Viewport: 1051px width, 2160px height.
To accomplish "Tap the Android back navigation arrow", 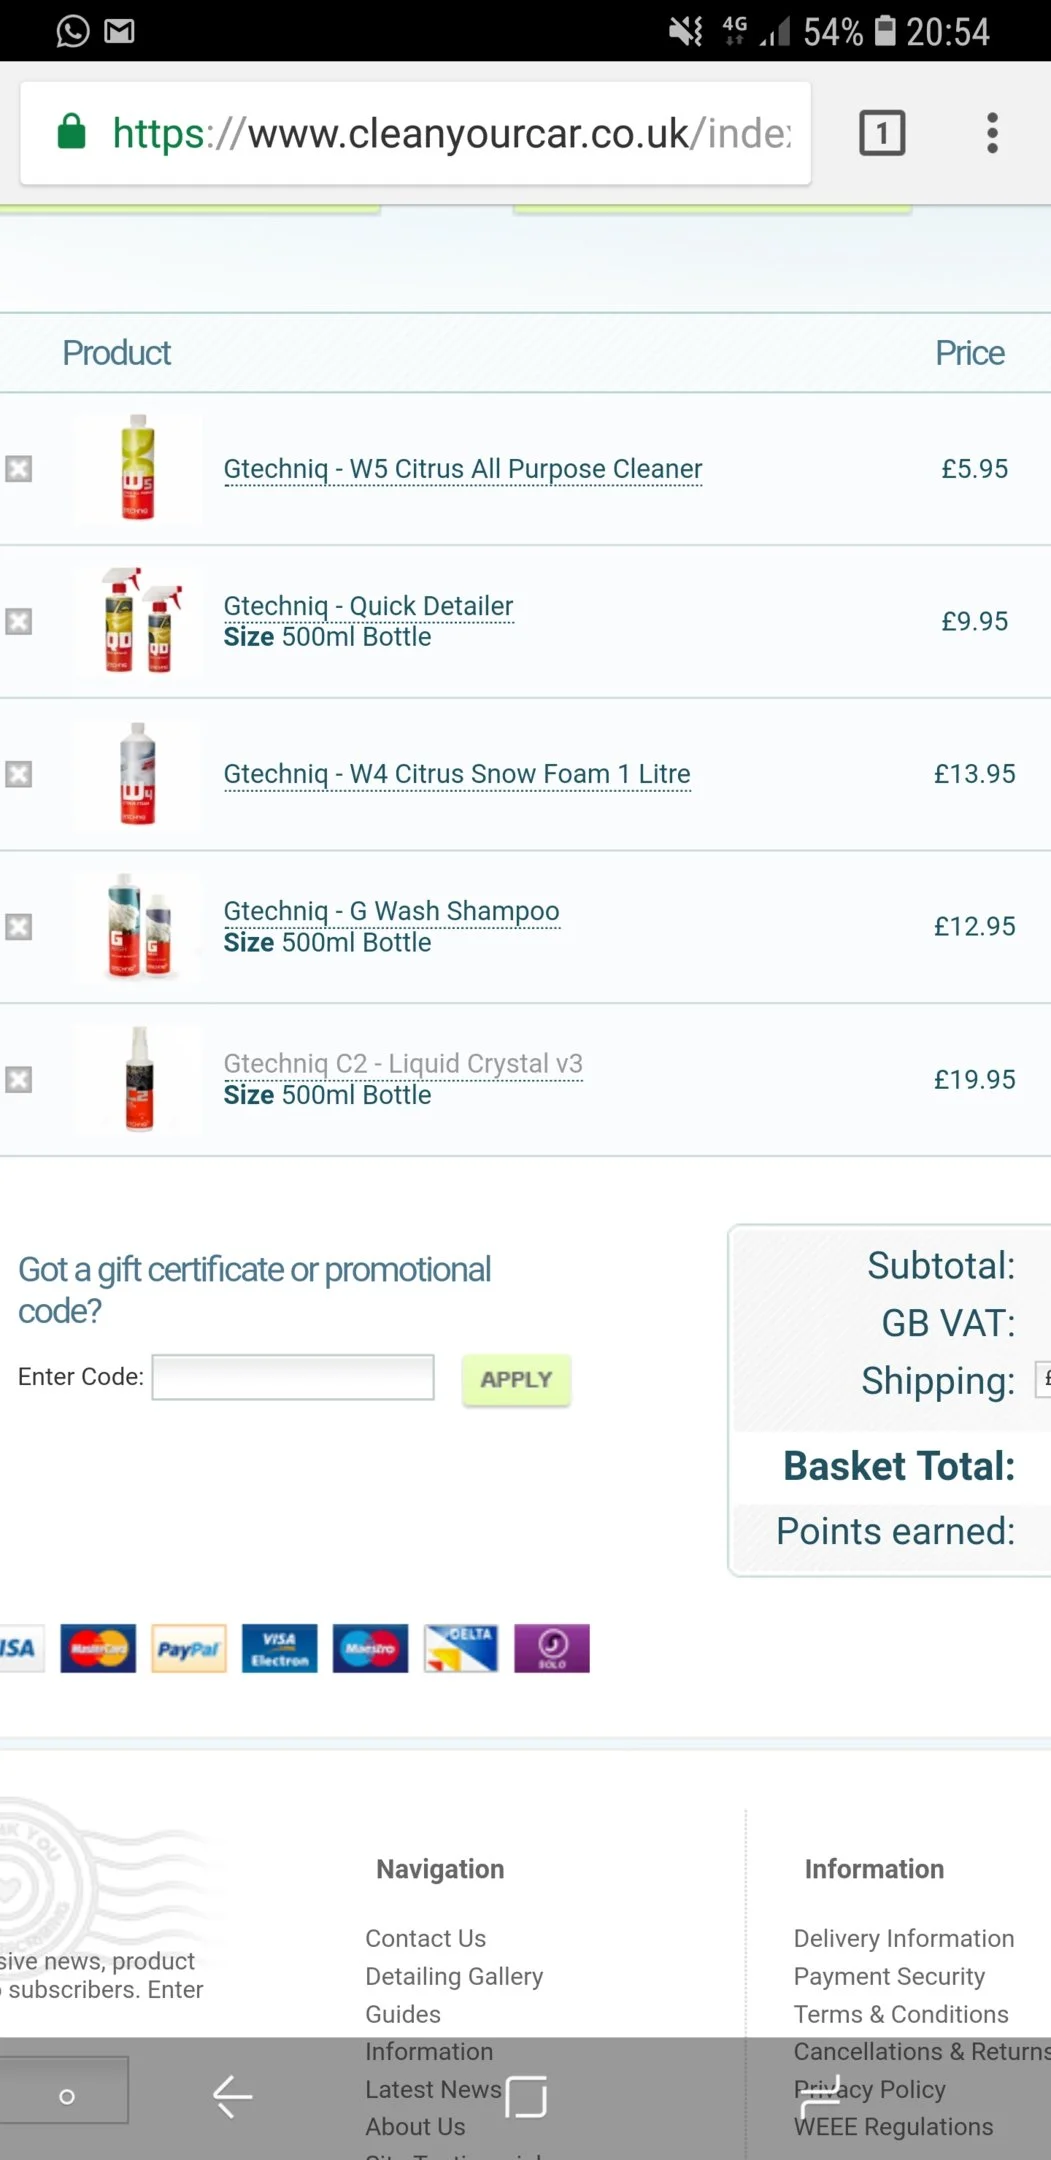I will pyautogui.click(x=233, y=2097).
